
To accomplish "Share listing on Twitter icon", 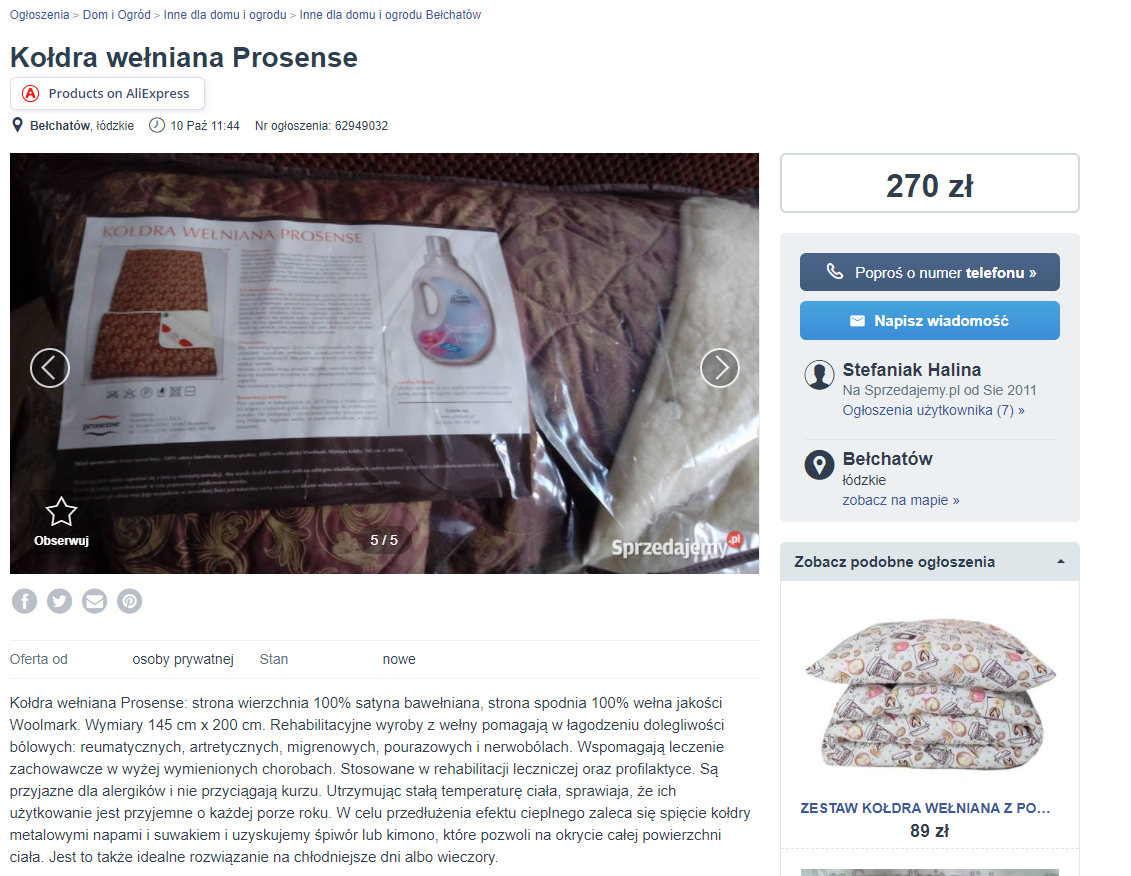I will [59, 601].
